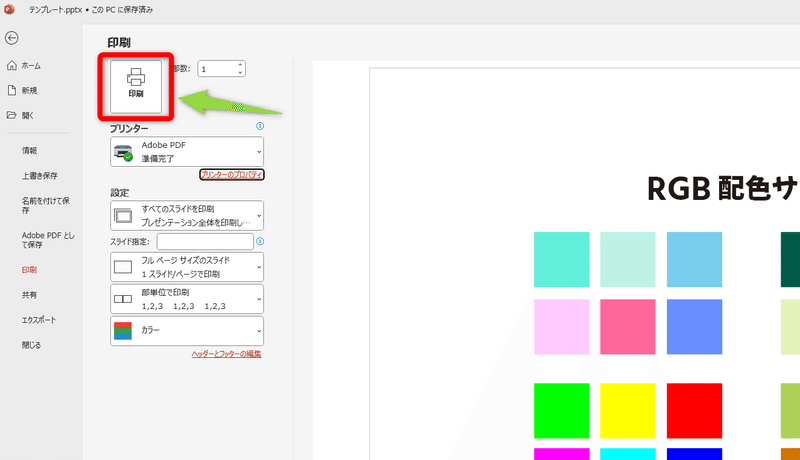Click the collated pages icon
The image size is (800, 460).
coord(123,299)
